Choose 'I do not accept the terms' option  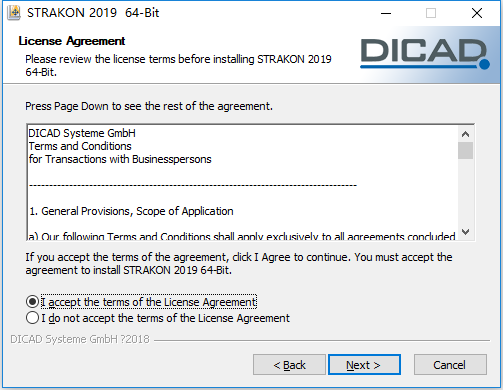pyautogui.click(x=32, y=318)
